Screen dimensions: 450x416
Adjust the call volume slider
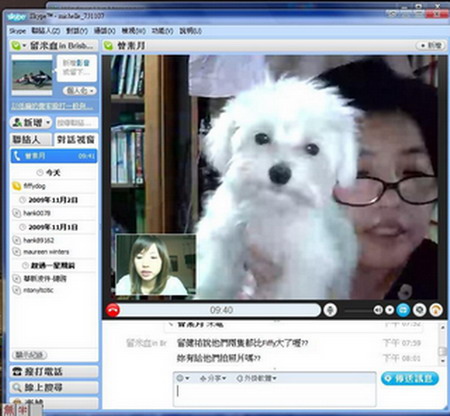[358, 311]
